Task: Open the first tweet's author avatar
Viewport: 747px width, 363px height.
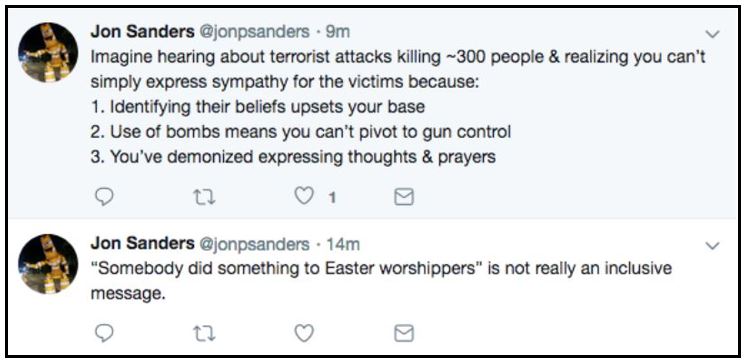Action: coord(48,52)
